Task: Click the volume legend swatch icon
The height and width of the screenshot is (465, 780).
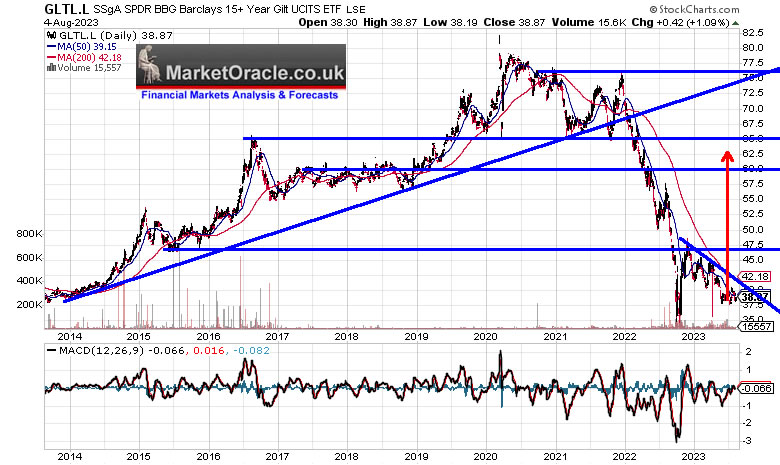Action: pos(51,68)
